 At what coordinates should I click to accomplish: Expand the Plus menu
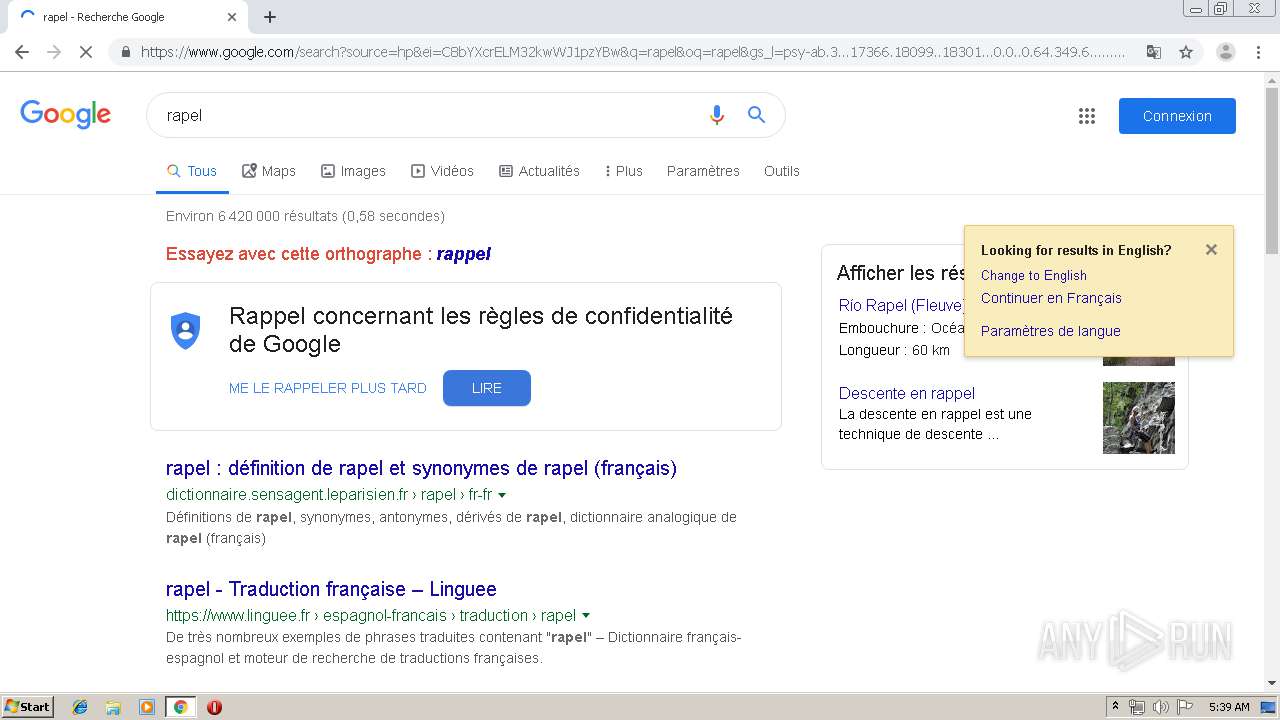pyautogui.click(x=624, y=171)
